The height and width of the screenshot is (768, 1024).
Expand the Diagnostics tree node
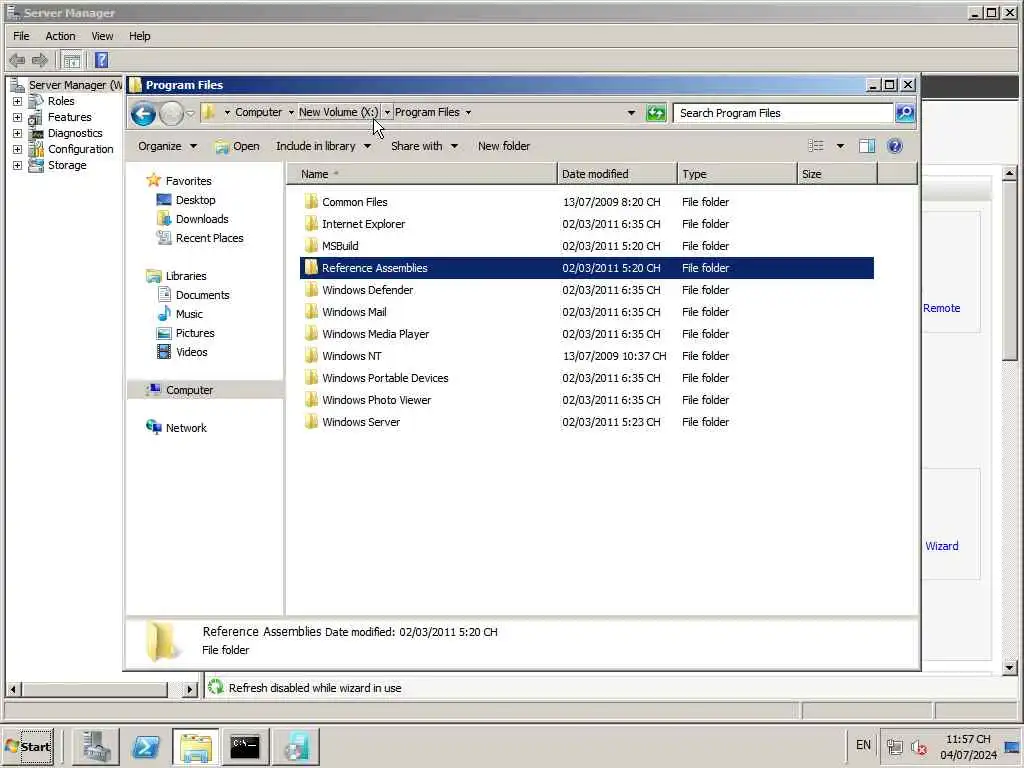click(x=18, y=133)
